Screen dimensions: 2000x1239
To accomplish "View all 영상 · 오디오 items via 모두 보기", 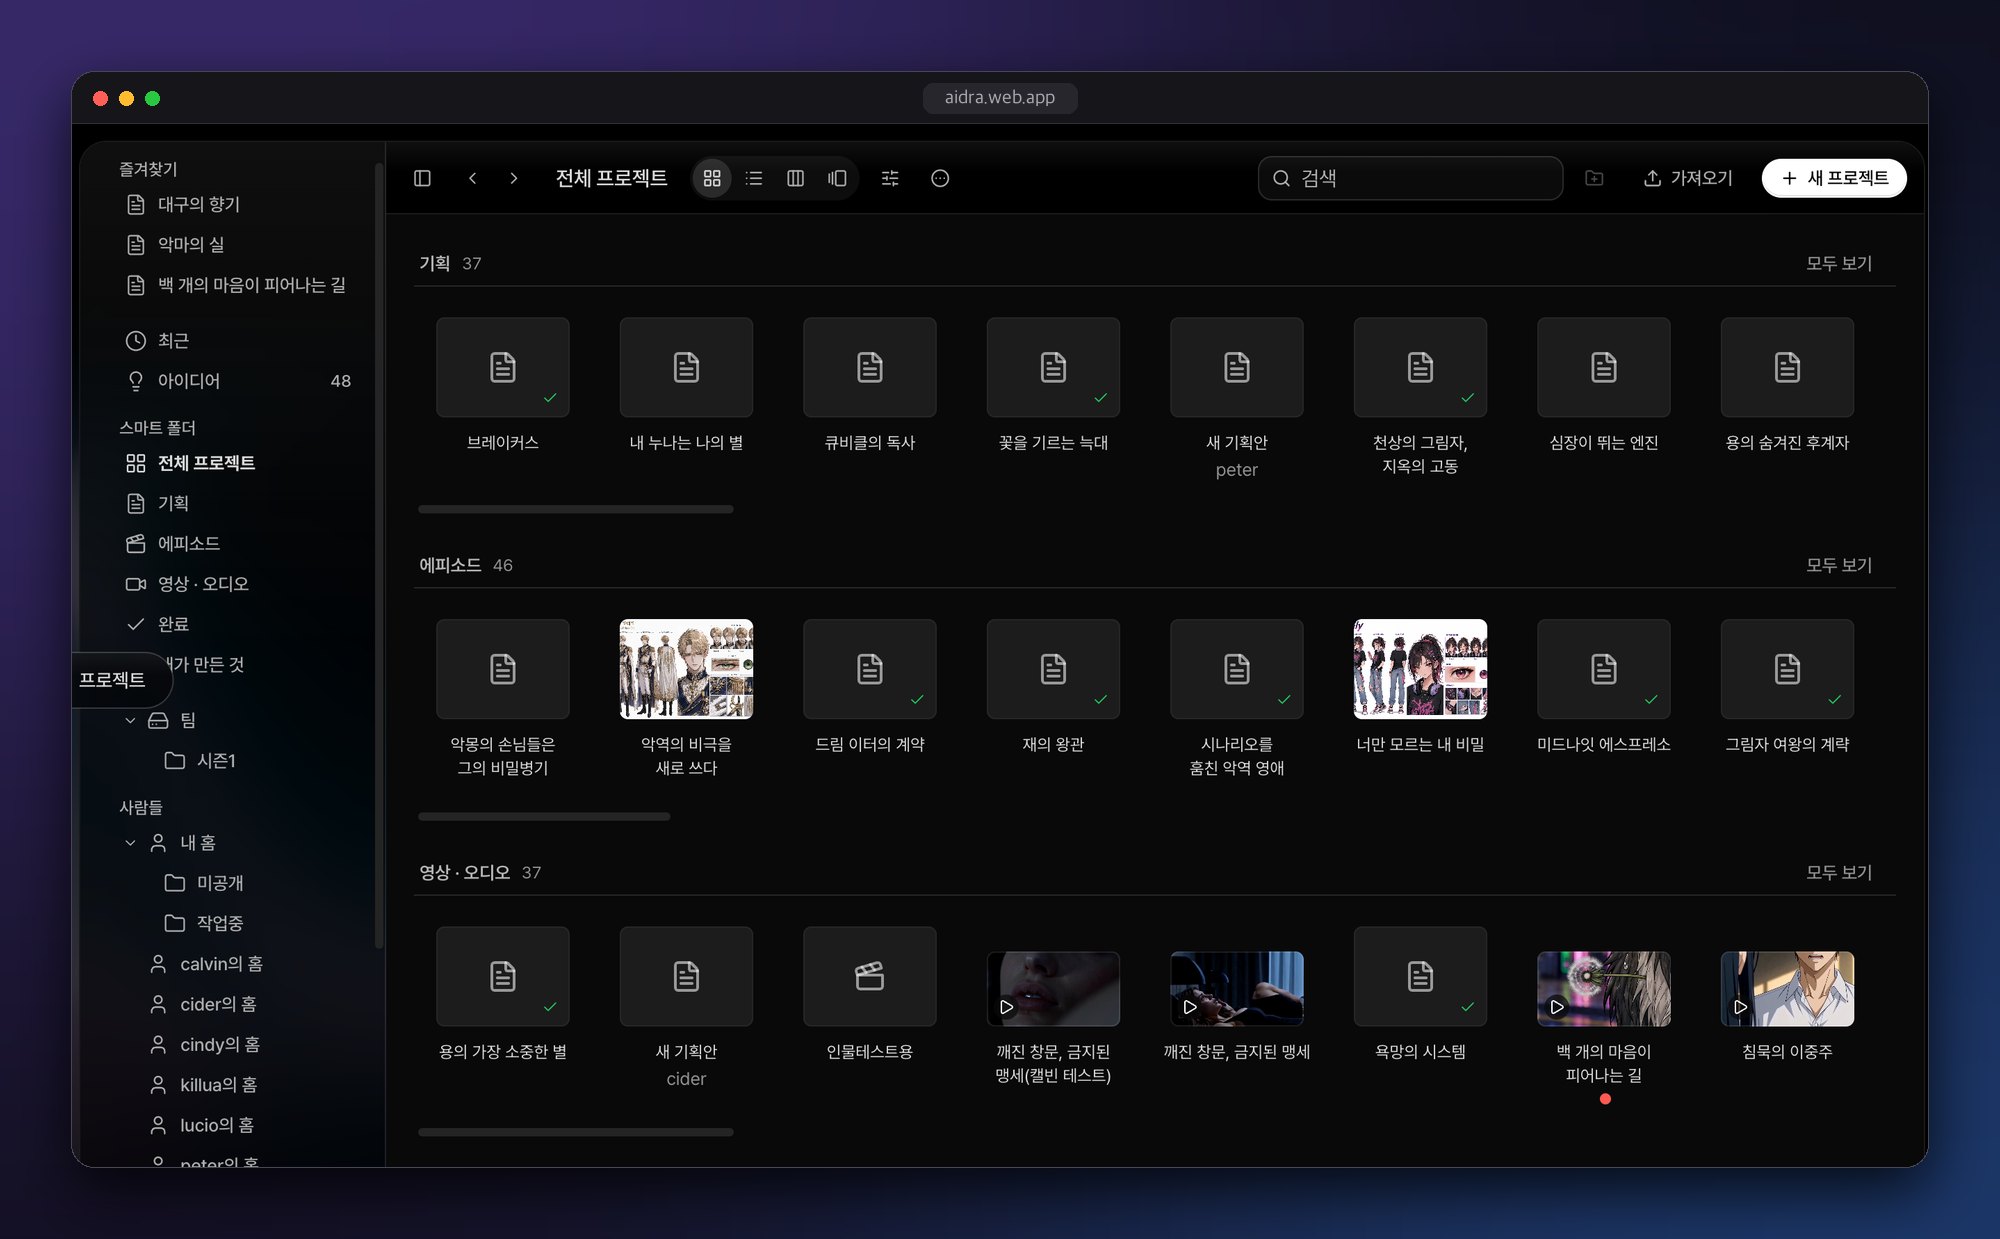I will pos(1838,872).
